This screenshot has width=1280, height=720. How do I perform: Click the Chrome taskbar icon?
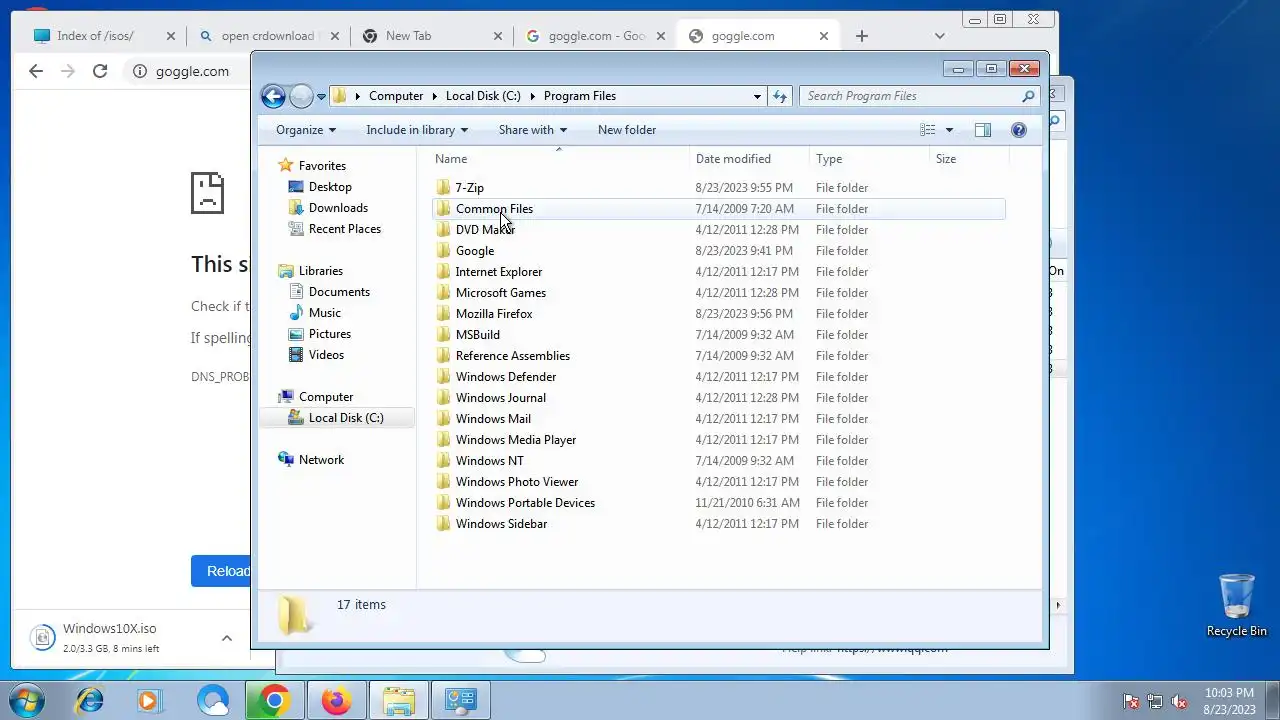click(274, 701)
